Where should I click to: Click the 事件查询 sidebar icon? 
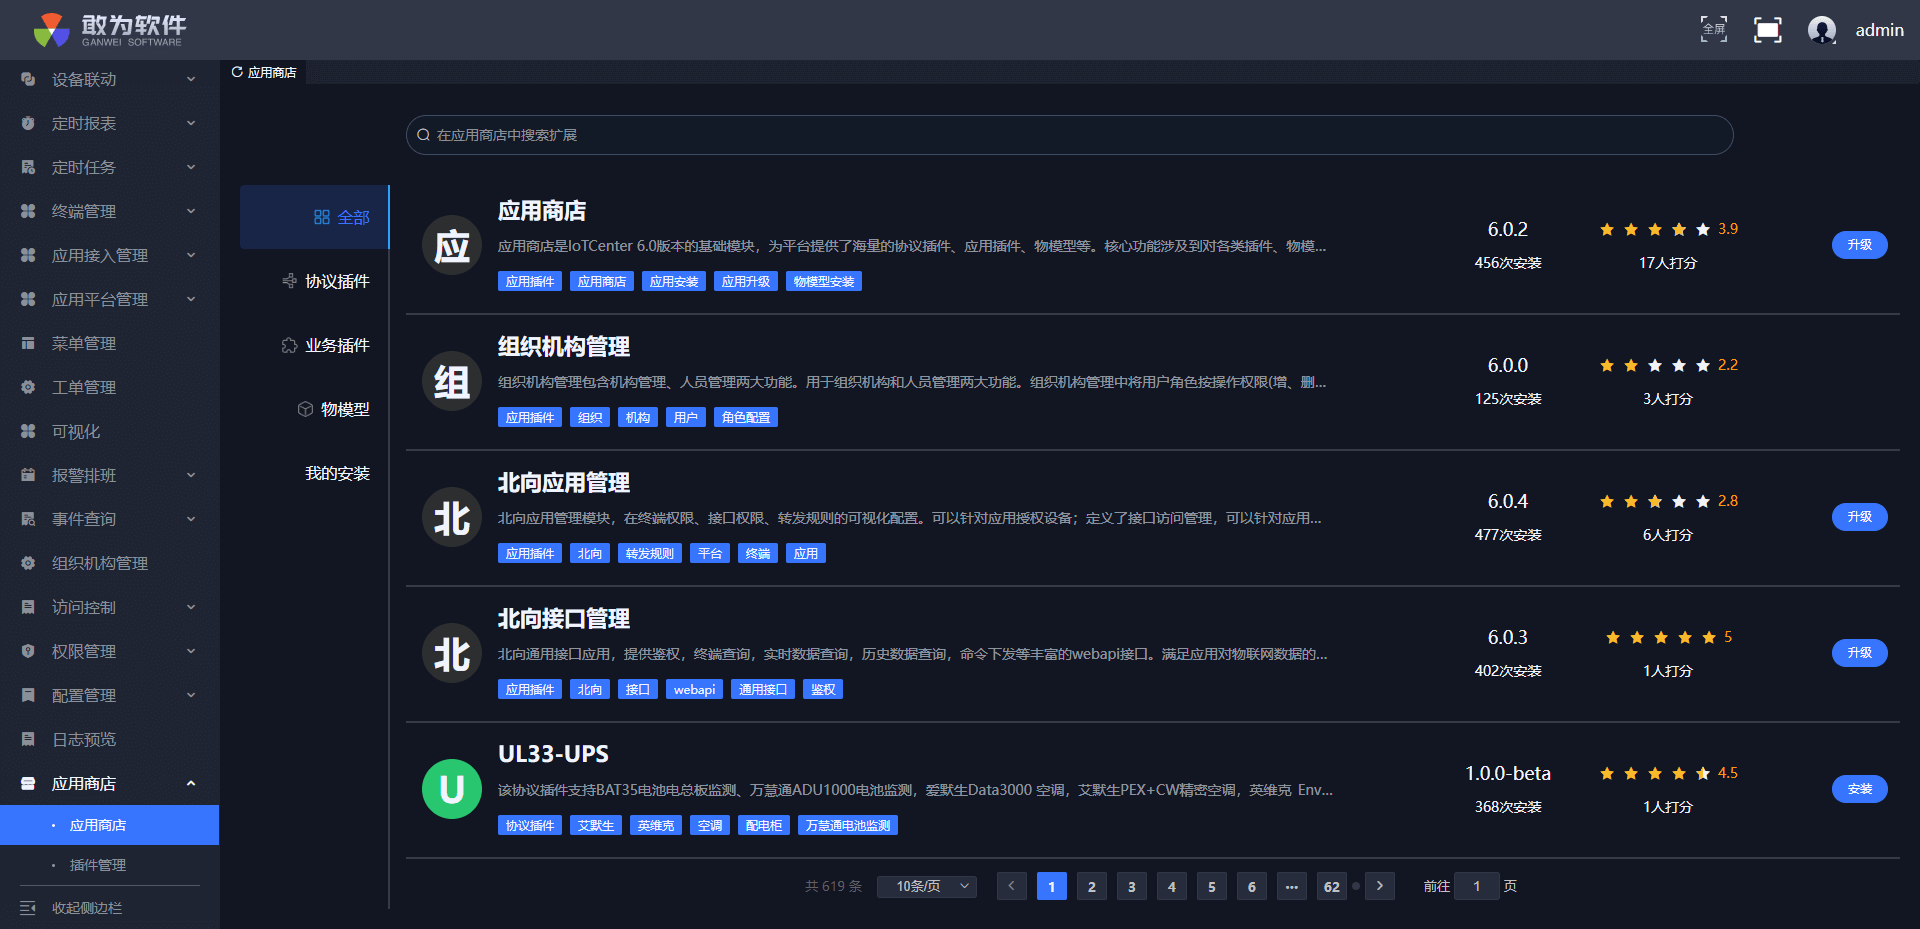pos(28,519)
